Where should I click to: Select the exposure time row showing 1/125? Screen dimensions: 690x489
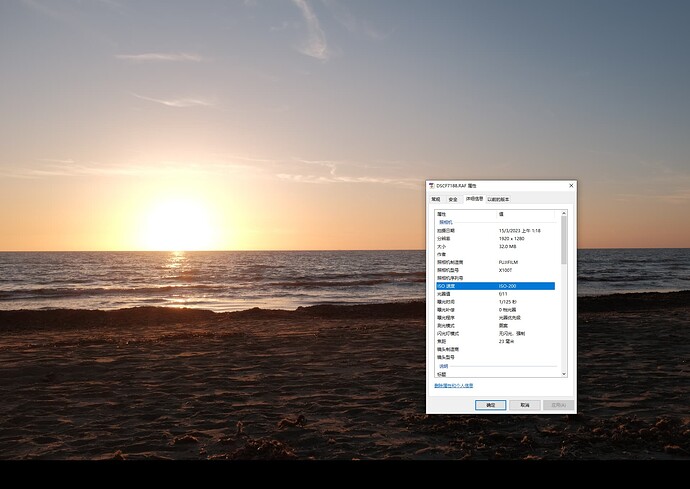click(x=495, y=302)
